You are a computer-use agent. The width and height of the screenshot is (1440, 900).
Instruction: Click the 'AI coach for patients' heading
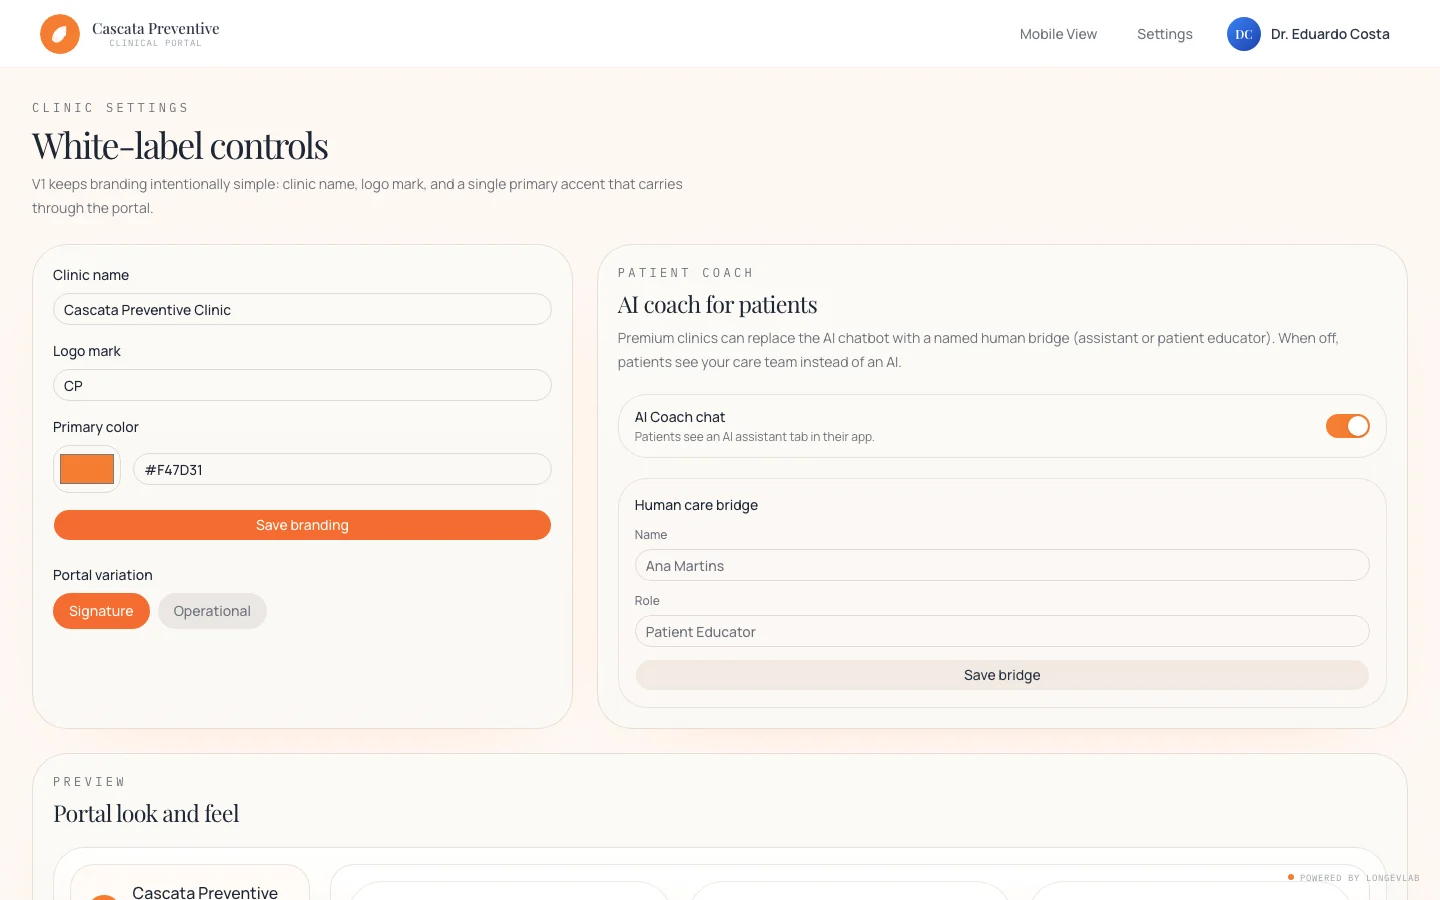pyautogui.click(x=717, y=304)
